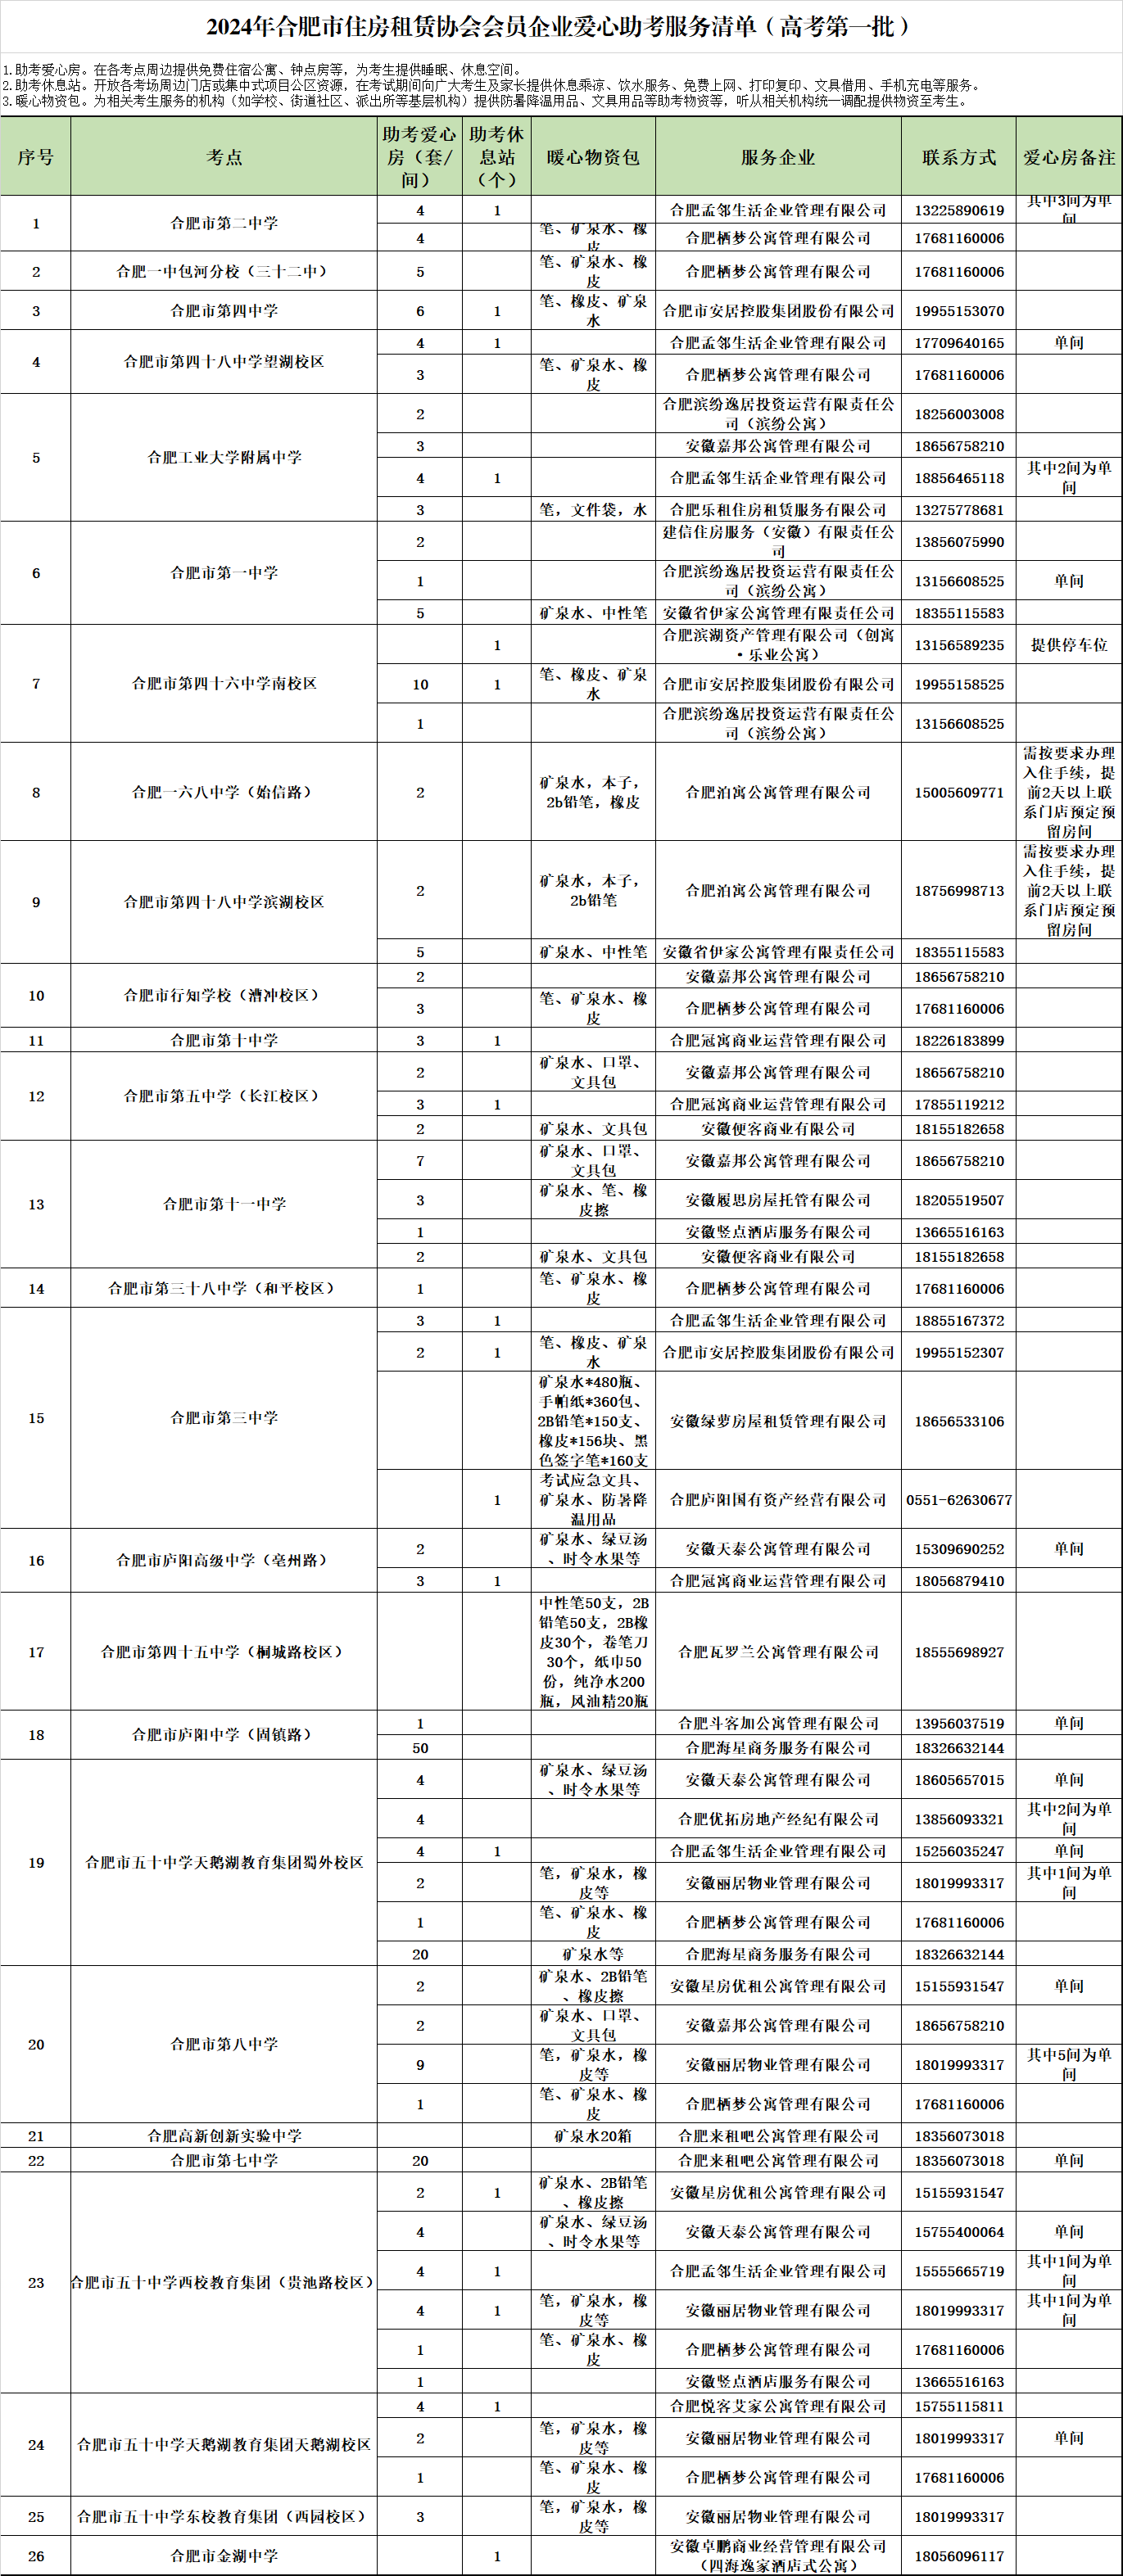The height and width of the screenshot is (2576, 1123).
Task: Click phone number 13156589235
Action: [959, 645]
